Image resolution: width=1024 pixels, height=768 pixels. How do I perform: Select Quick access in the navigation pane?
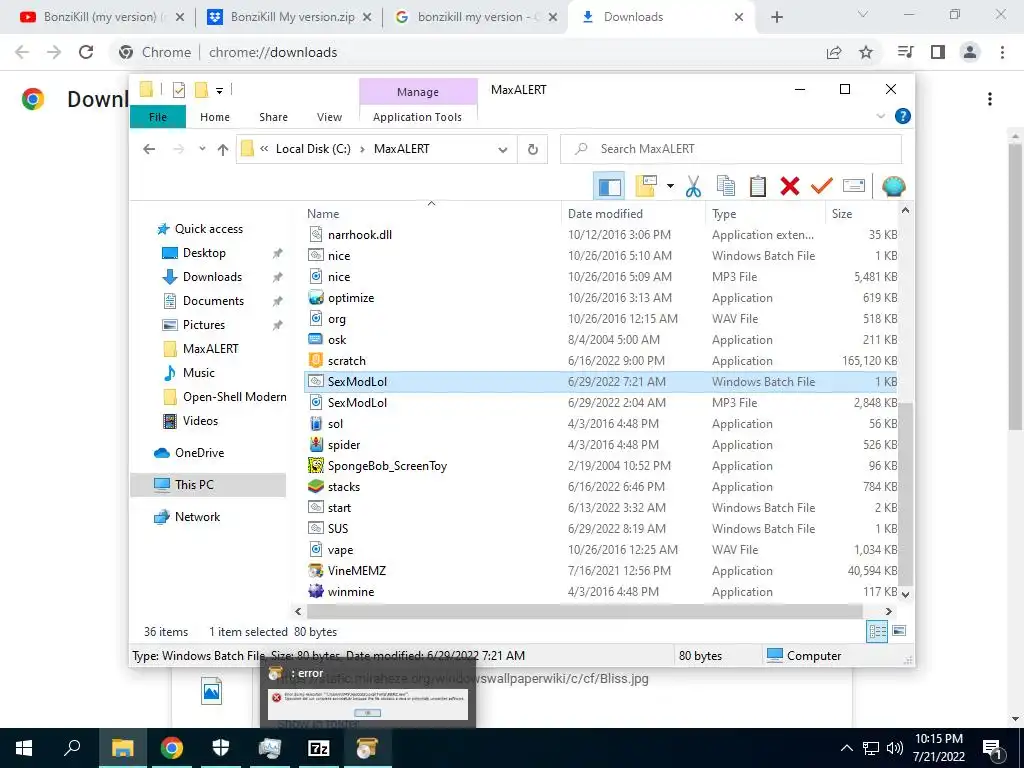(208, 229)
